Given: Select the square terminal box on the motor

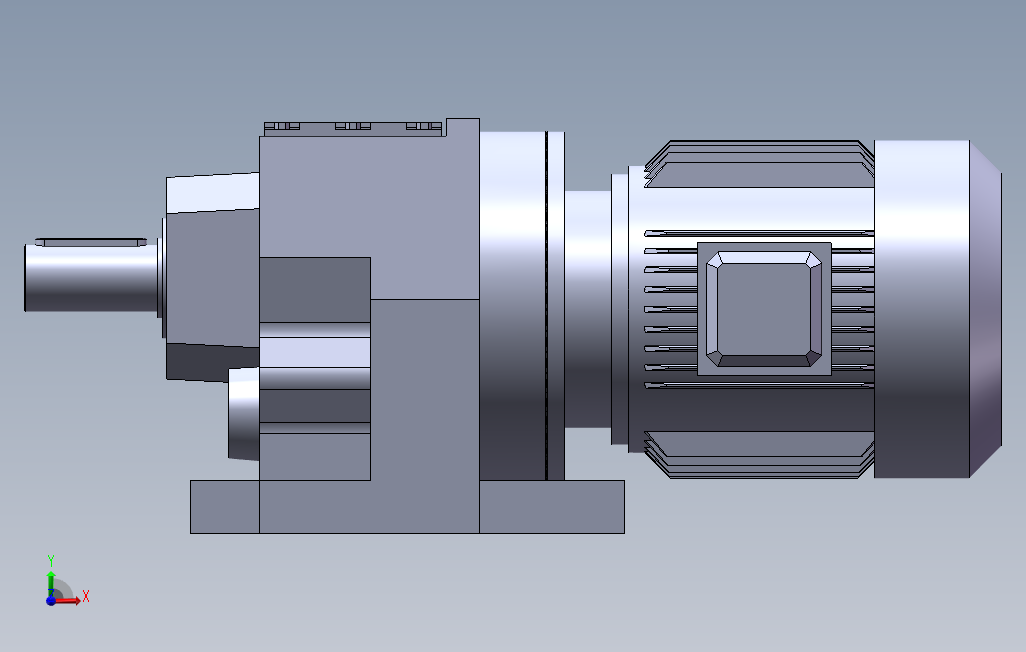Looking at the screenshot, I should coord(764,309).
